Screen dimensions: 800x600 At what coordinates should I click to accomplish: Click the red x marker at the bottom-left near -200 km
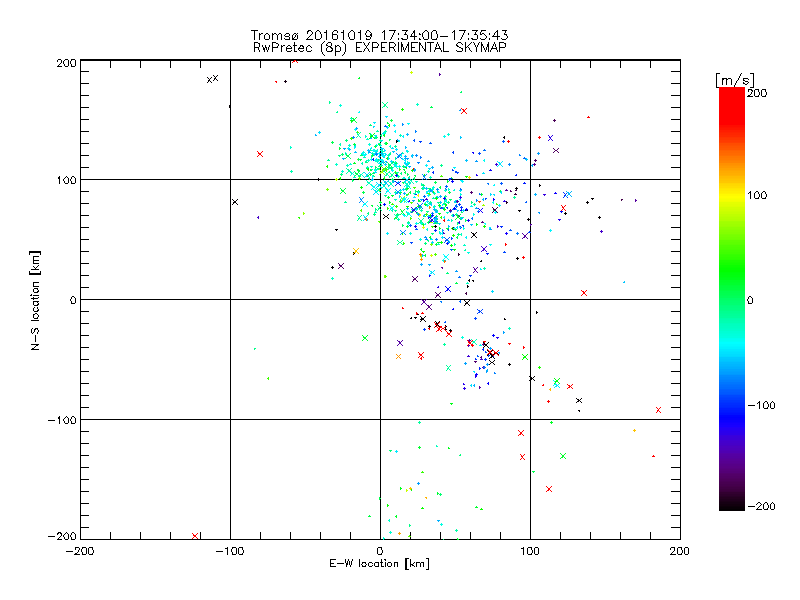[x=194, y=536]
